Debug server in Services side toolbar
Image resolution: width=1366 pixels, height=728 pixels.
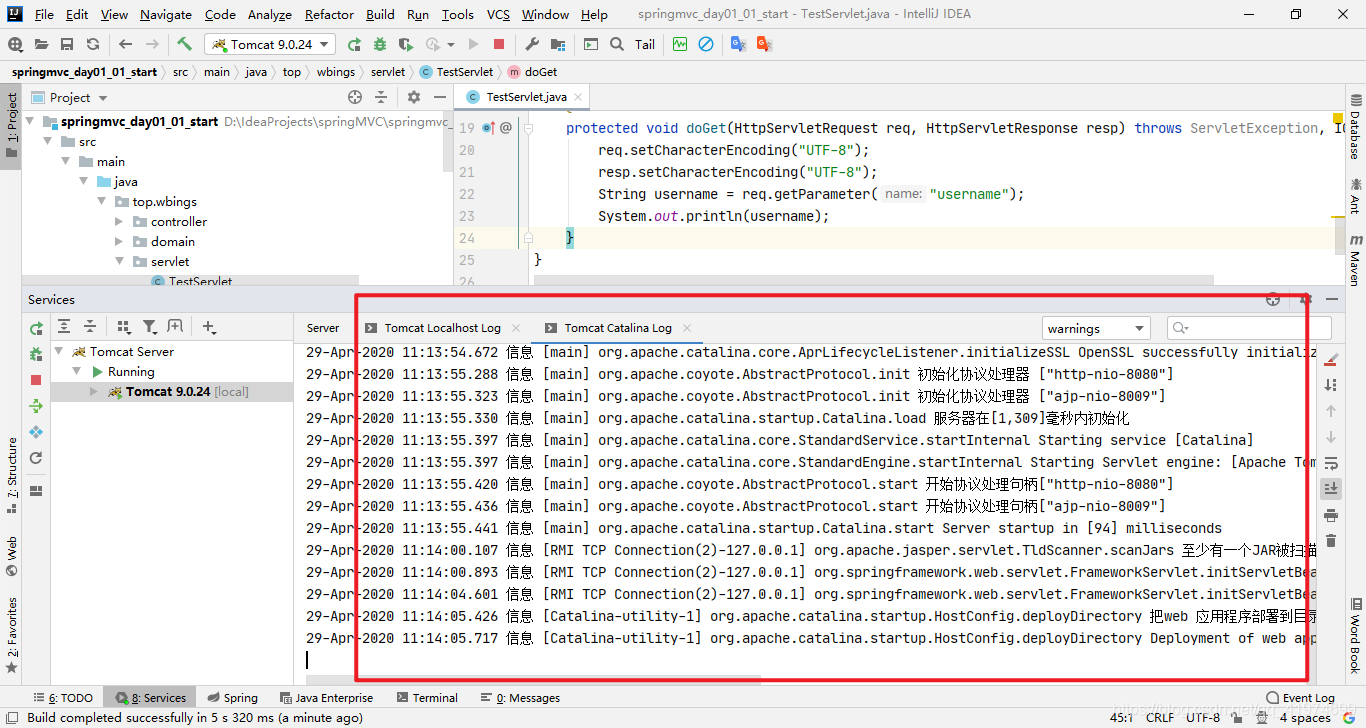[36, 354]
